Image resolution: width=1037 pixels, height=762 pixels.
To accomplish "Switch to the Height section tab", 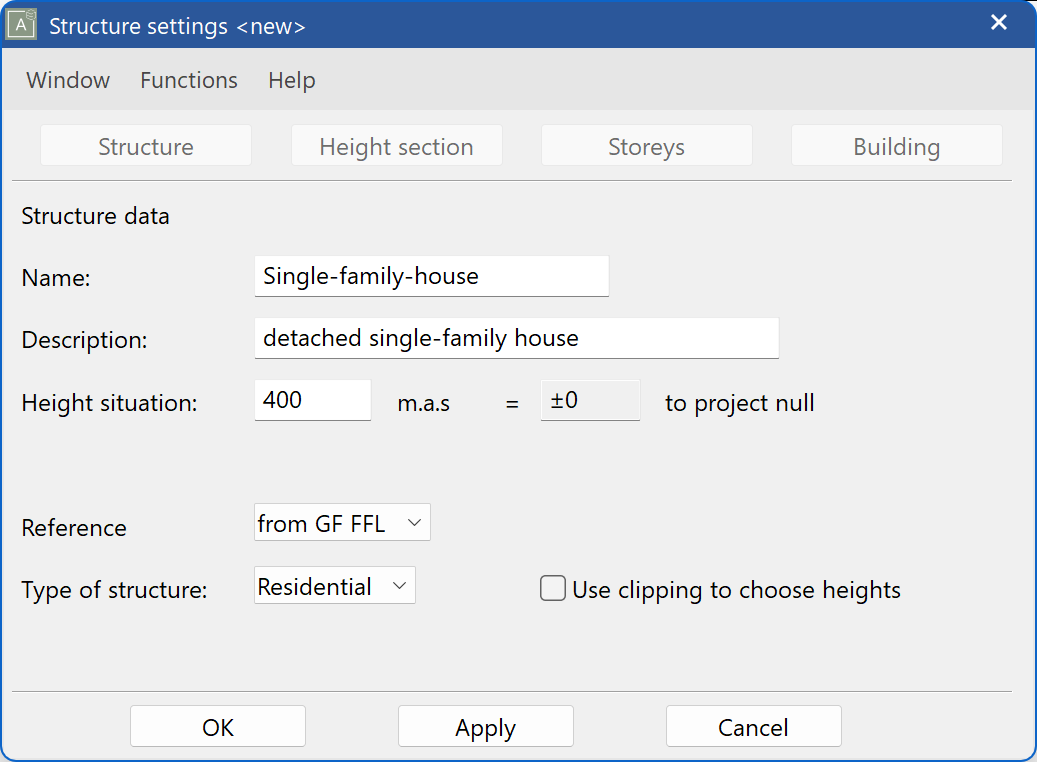I will tap(396, 145).
